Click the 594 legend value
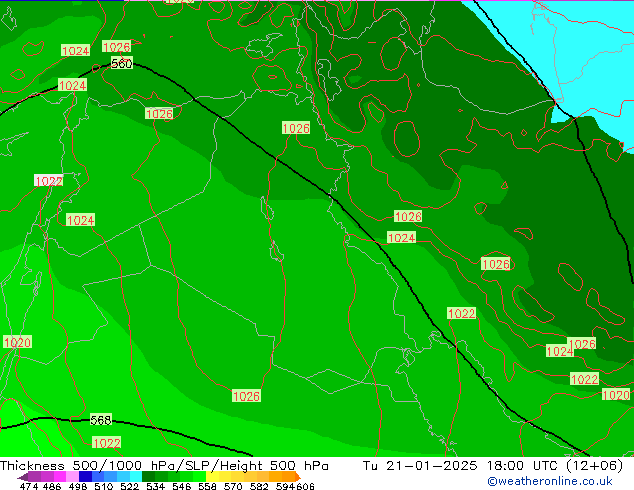This screenshot has width=634, height=490. (285, 486)
